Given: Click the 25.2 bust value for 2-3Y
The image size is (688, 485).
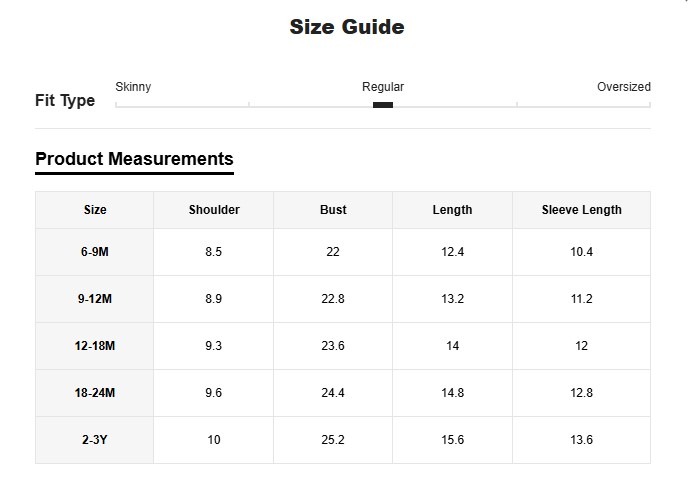Looking at the screenshot, I should coord(333,440).
